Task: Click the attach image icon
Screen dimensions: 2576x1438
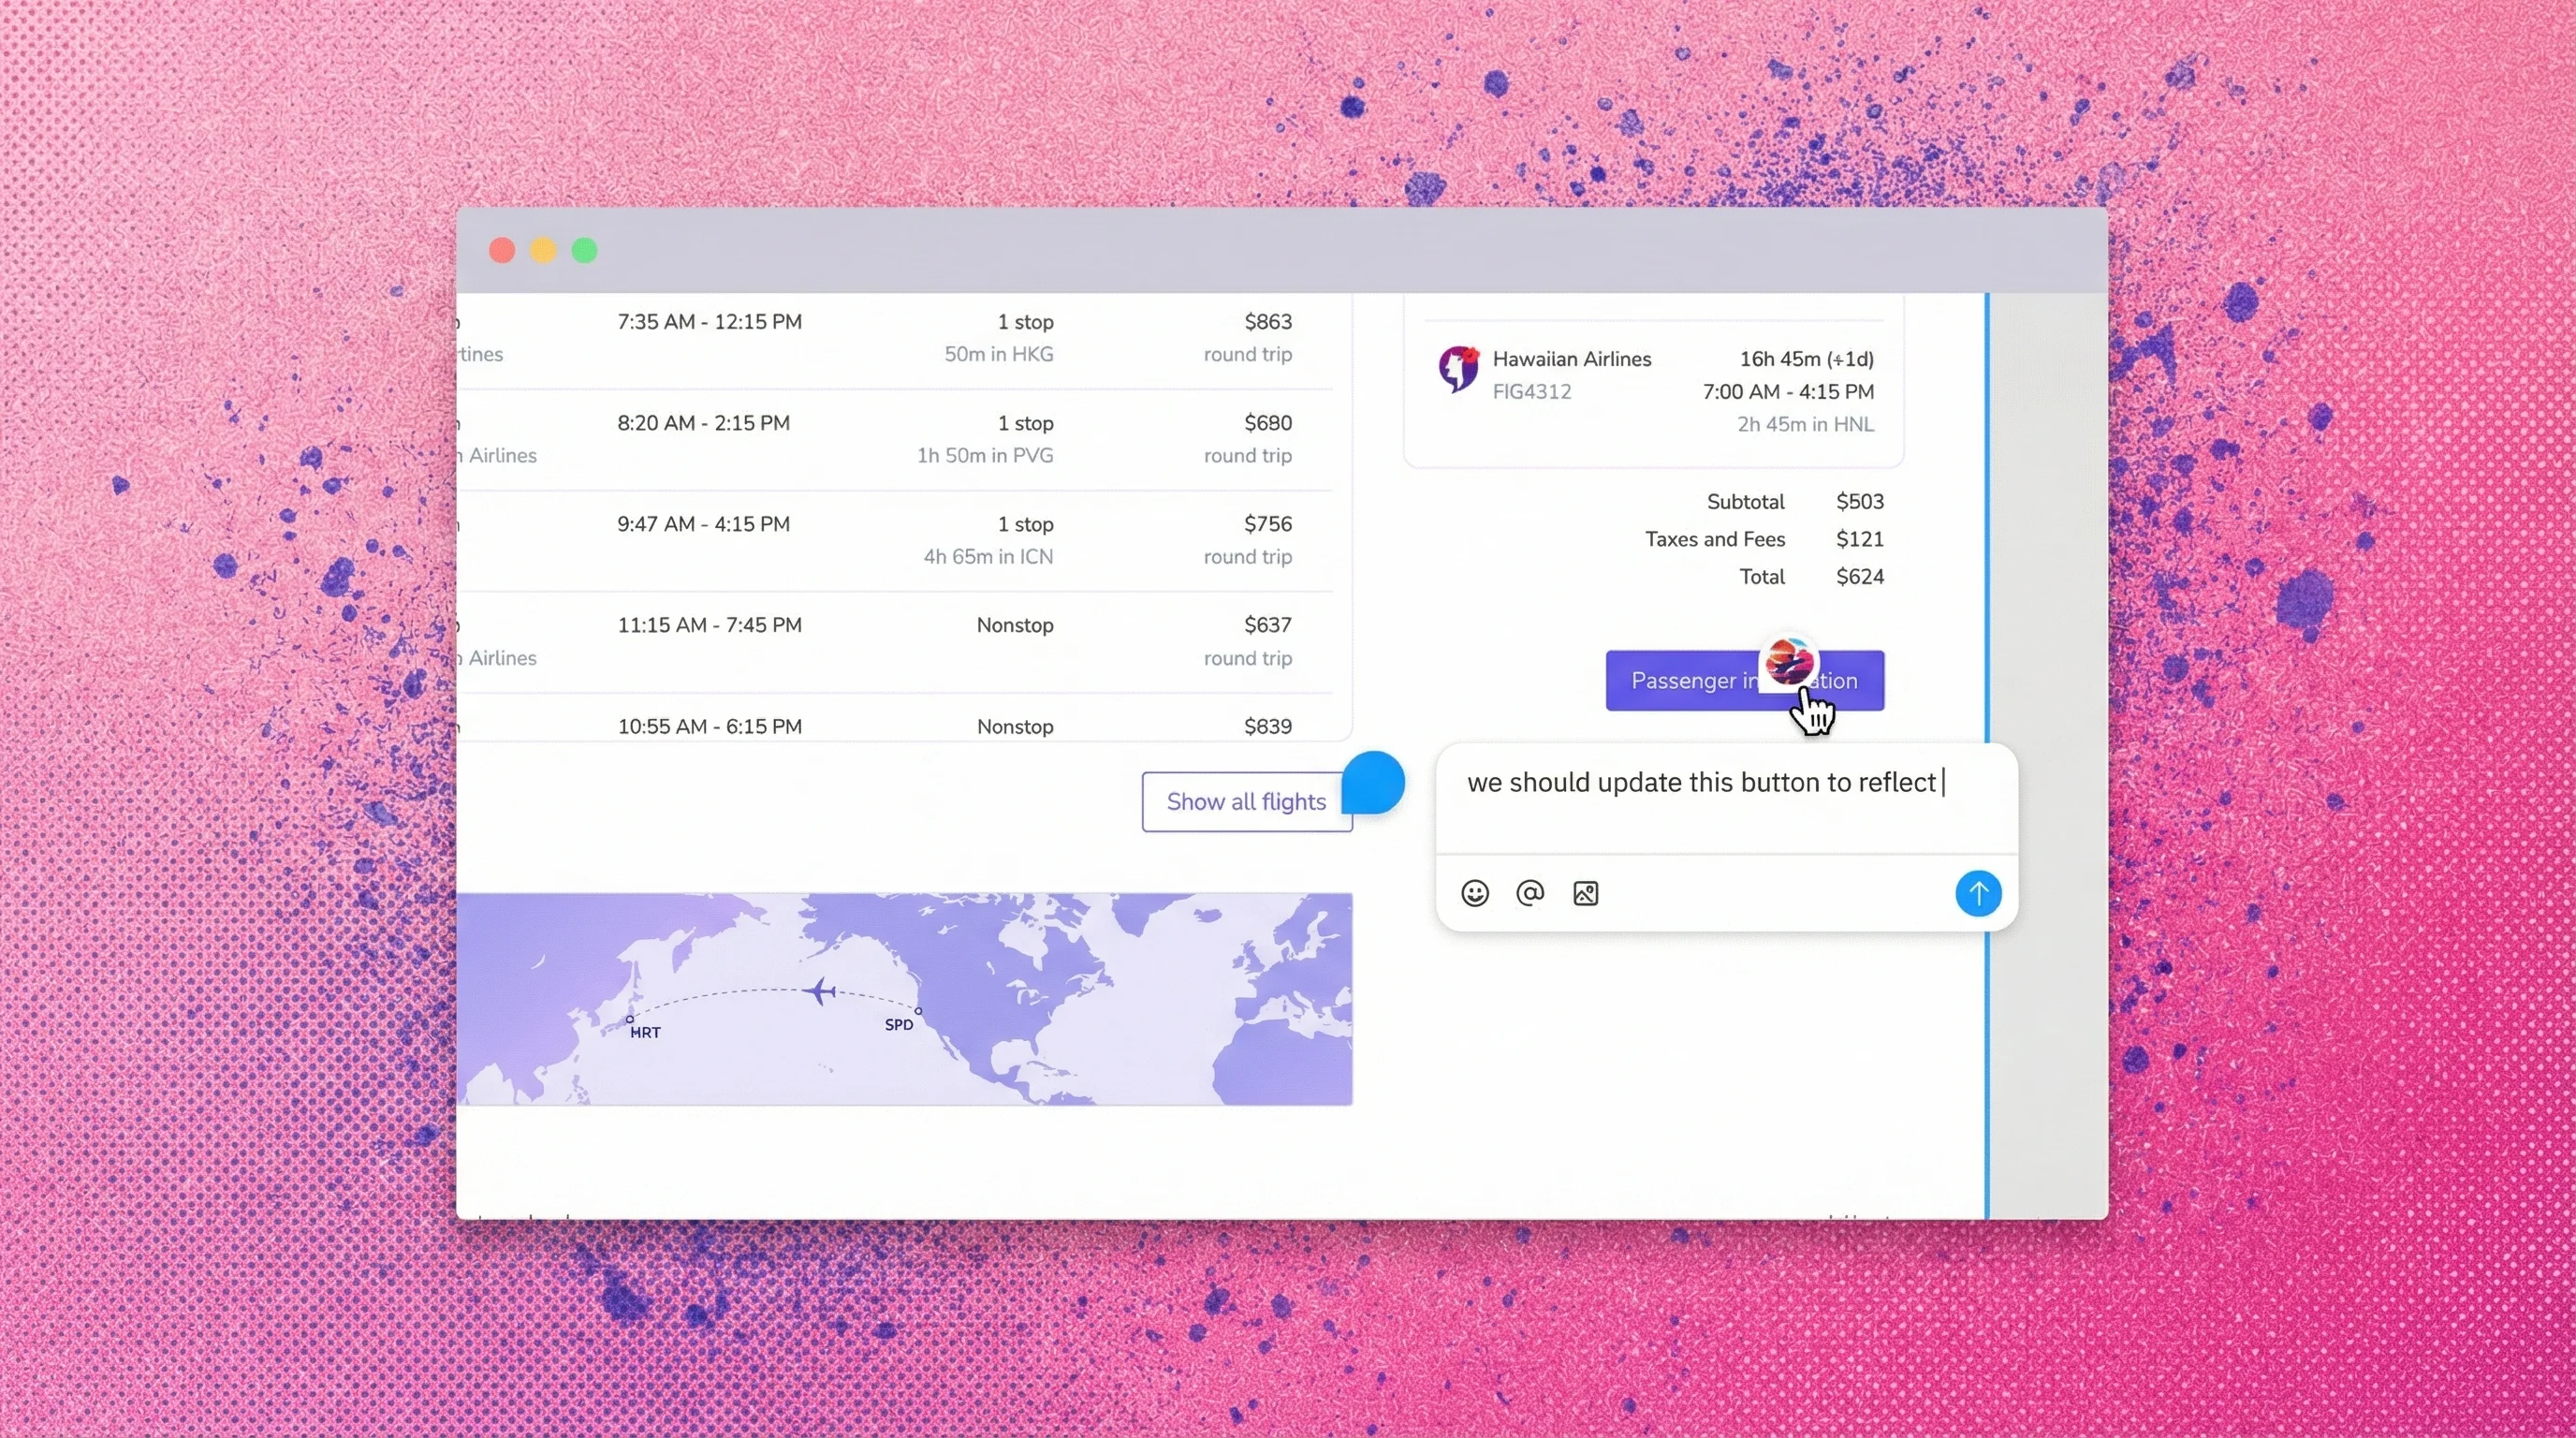Action: (1585, 893)
